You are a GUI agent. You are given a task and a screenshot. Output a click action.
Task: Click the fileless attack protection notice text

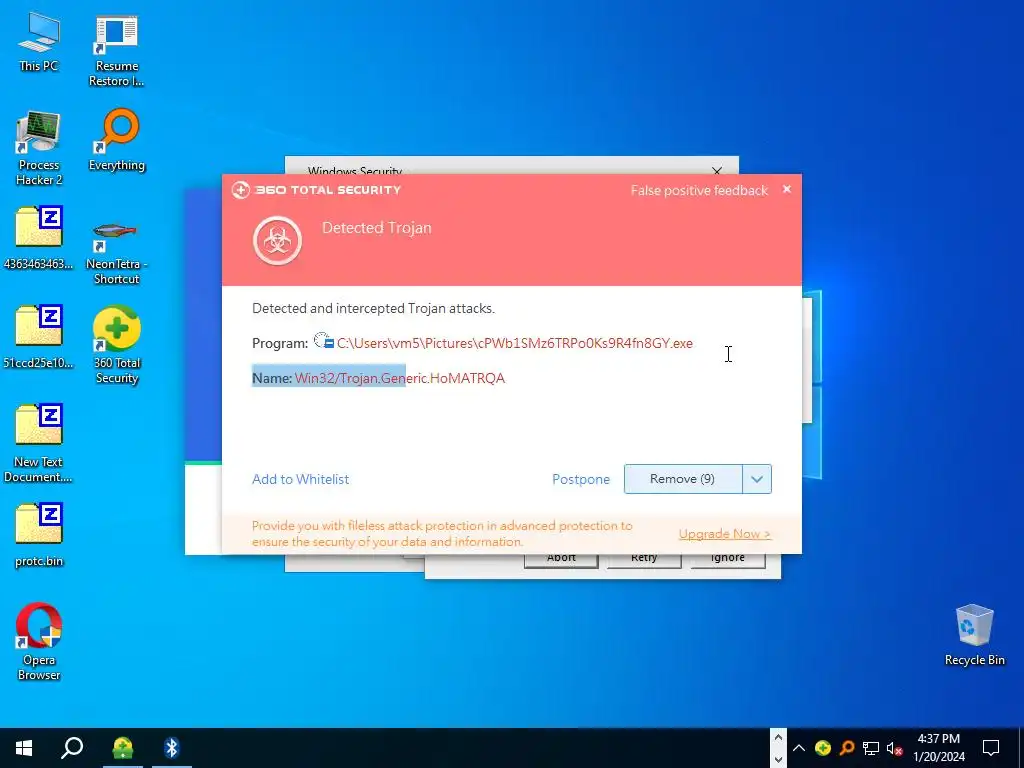coord(442,534)
